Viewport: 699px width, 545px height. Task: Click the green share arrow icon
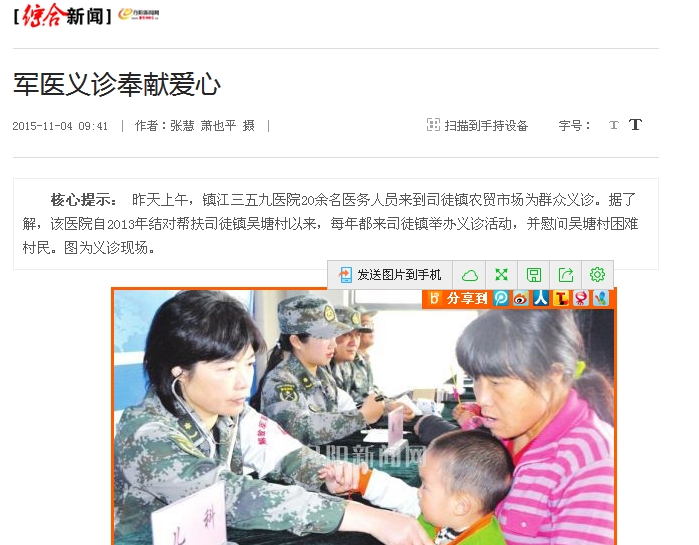[x=566, y=275]
